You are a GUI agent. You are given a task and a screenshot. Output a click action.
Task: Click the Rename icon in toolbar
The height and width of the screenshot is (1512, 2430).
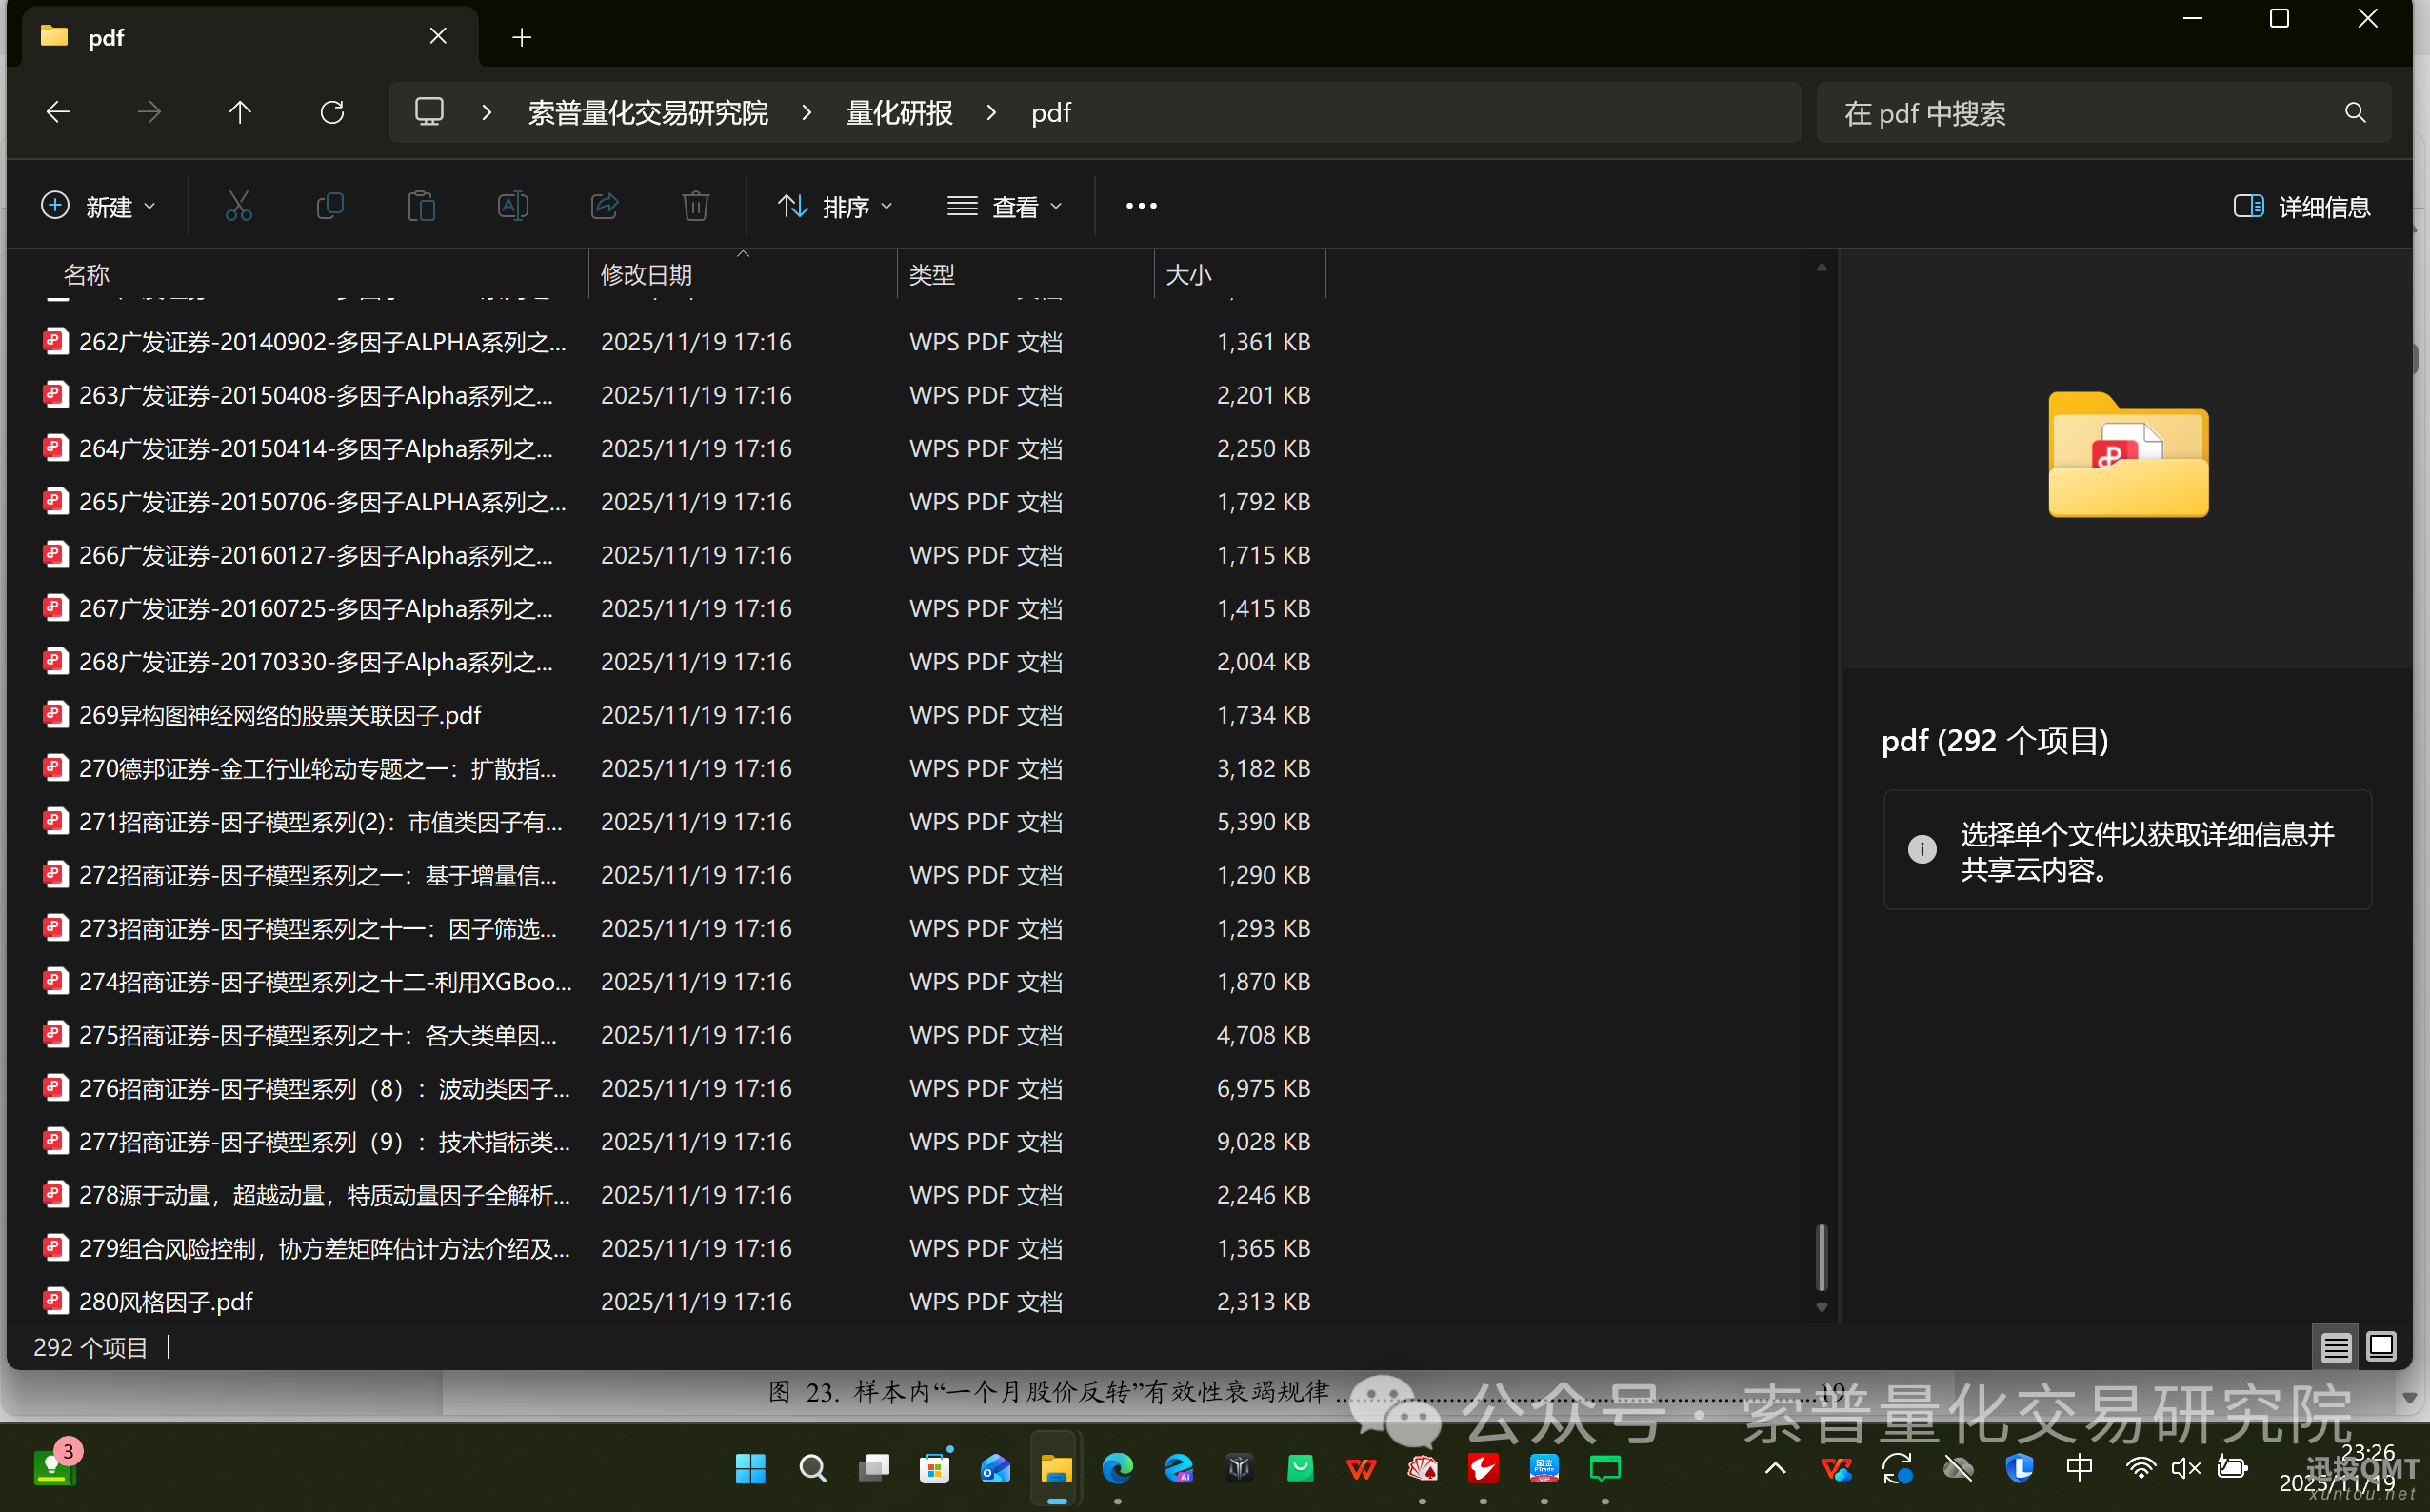(513, 206)
